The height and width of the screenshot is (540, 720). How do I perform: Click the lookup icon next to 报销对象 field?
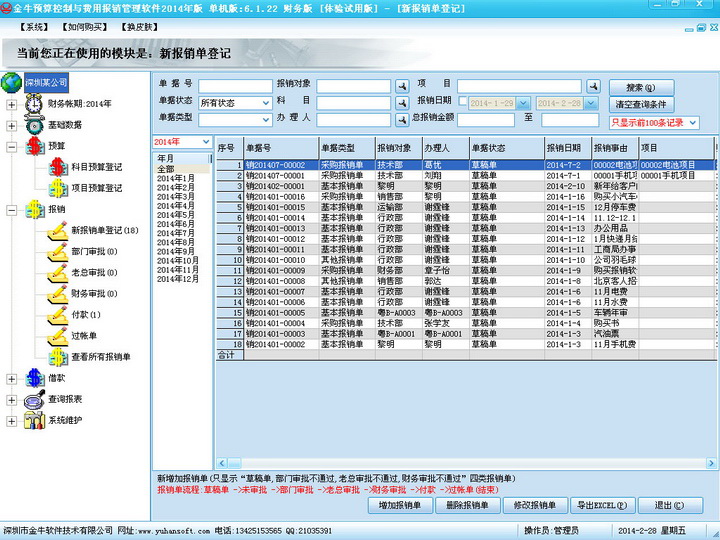pyautogui.click(x=401, y=86)
